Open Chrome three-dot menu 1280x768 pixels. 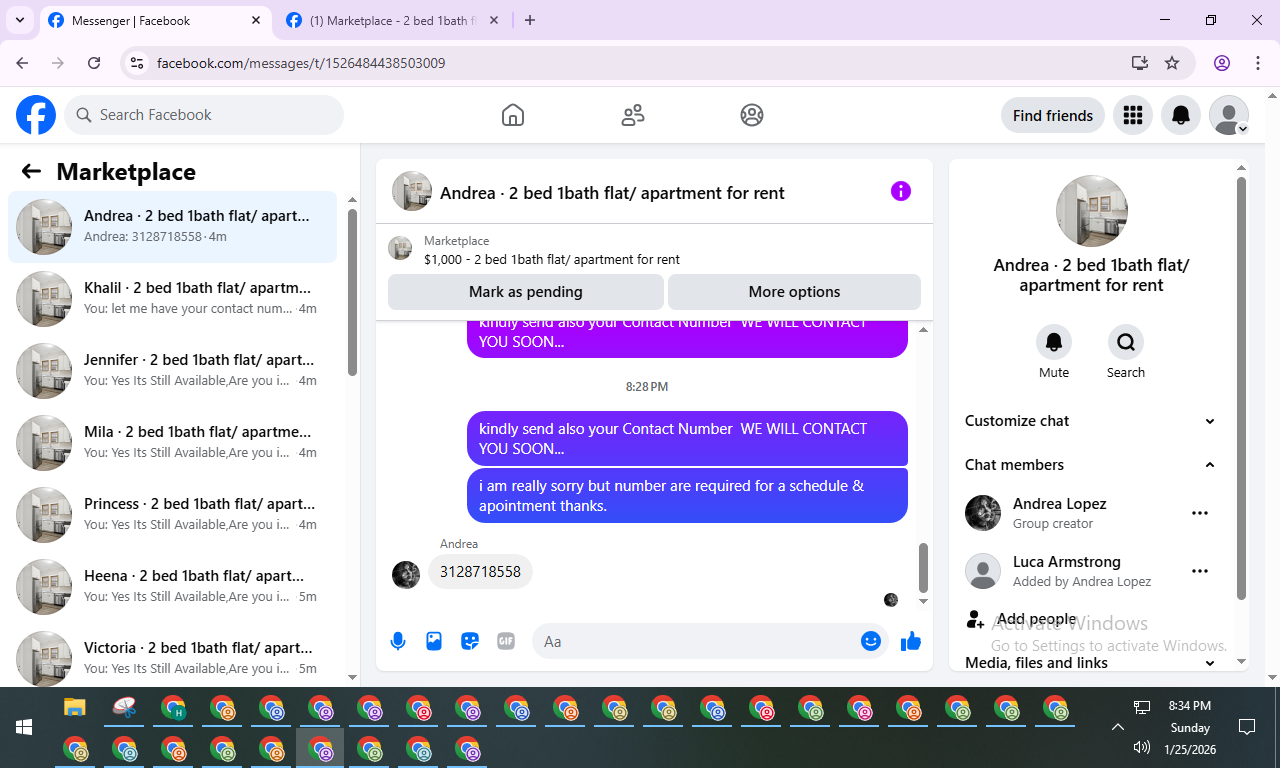pyautogui.click(x=1259, y=63)
